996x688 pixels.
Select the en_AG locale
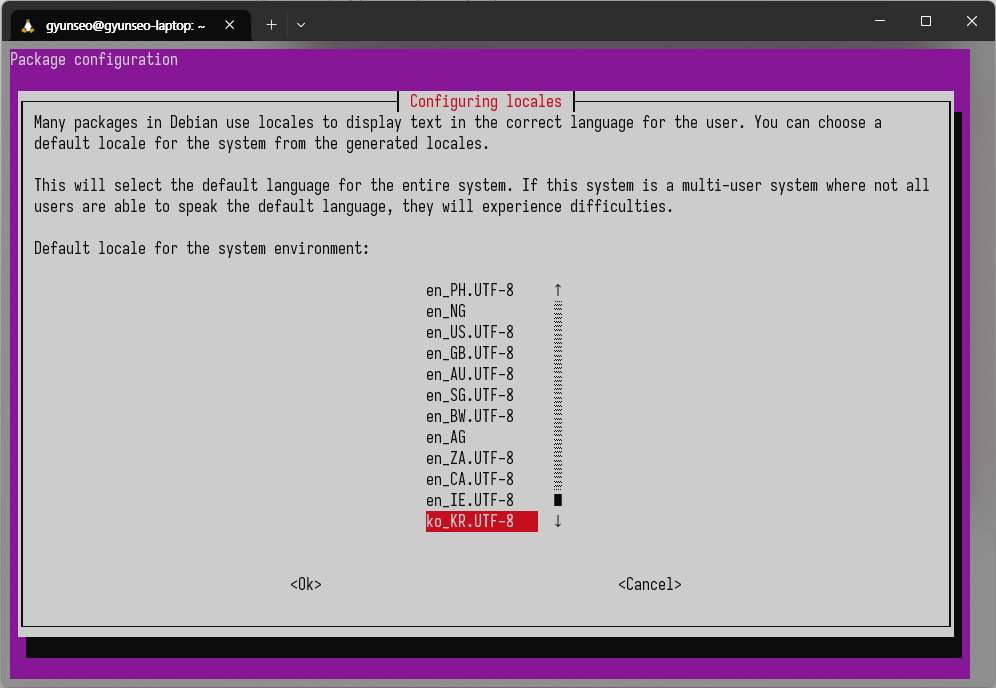pos(446,437)
